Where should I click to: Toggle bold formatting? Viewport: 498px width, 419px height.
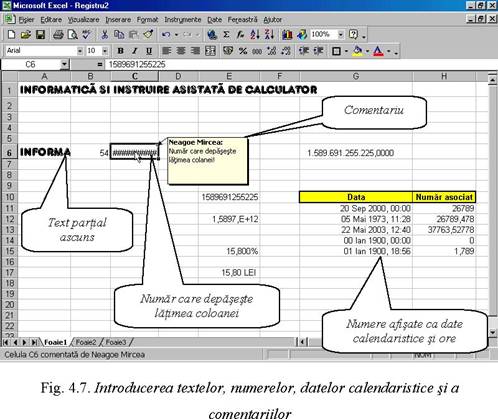[x=120, y=51]
